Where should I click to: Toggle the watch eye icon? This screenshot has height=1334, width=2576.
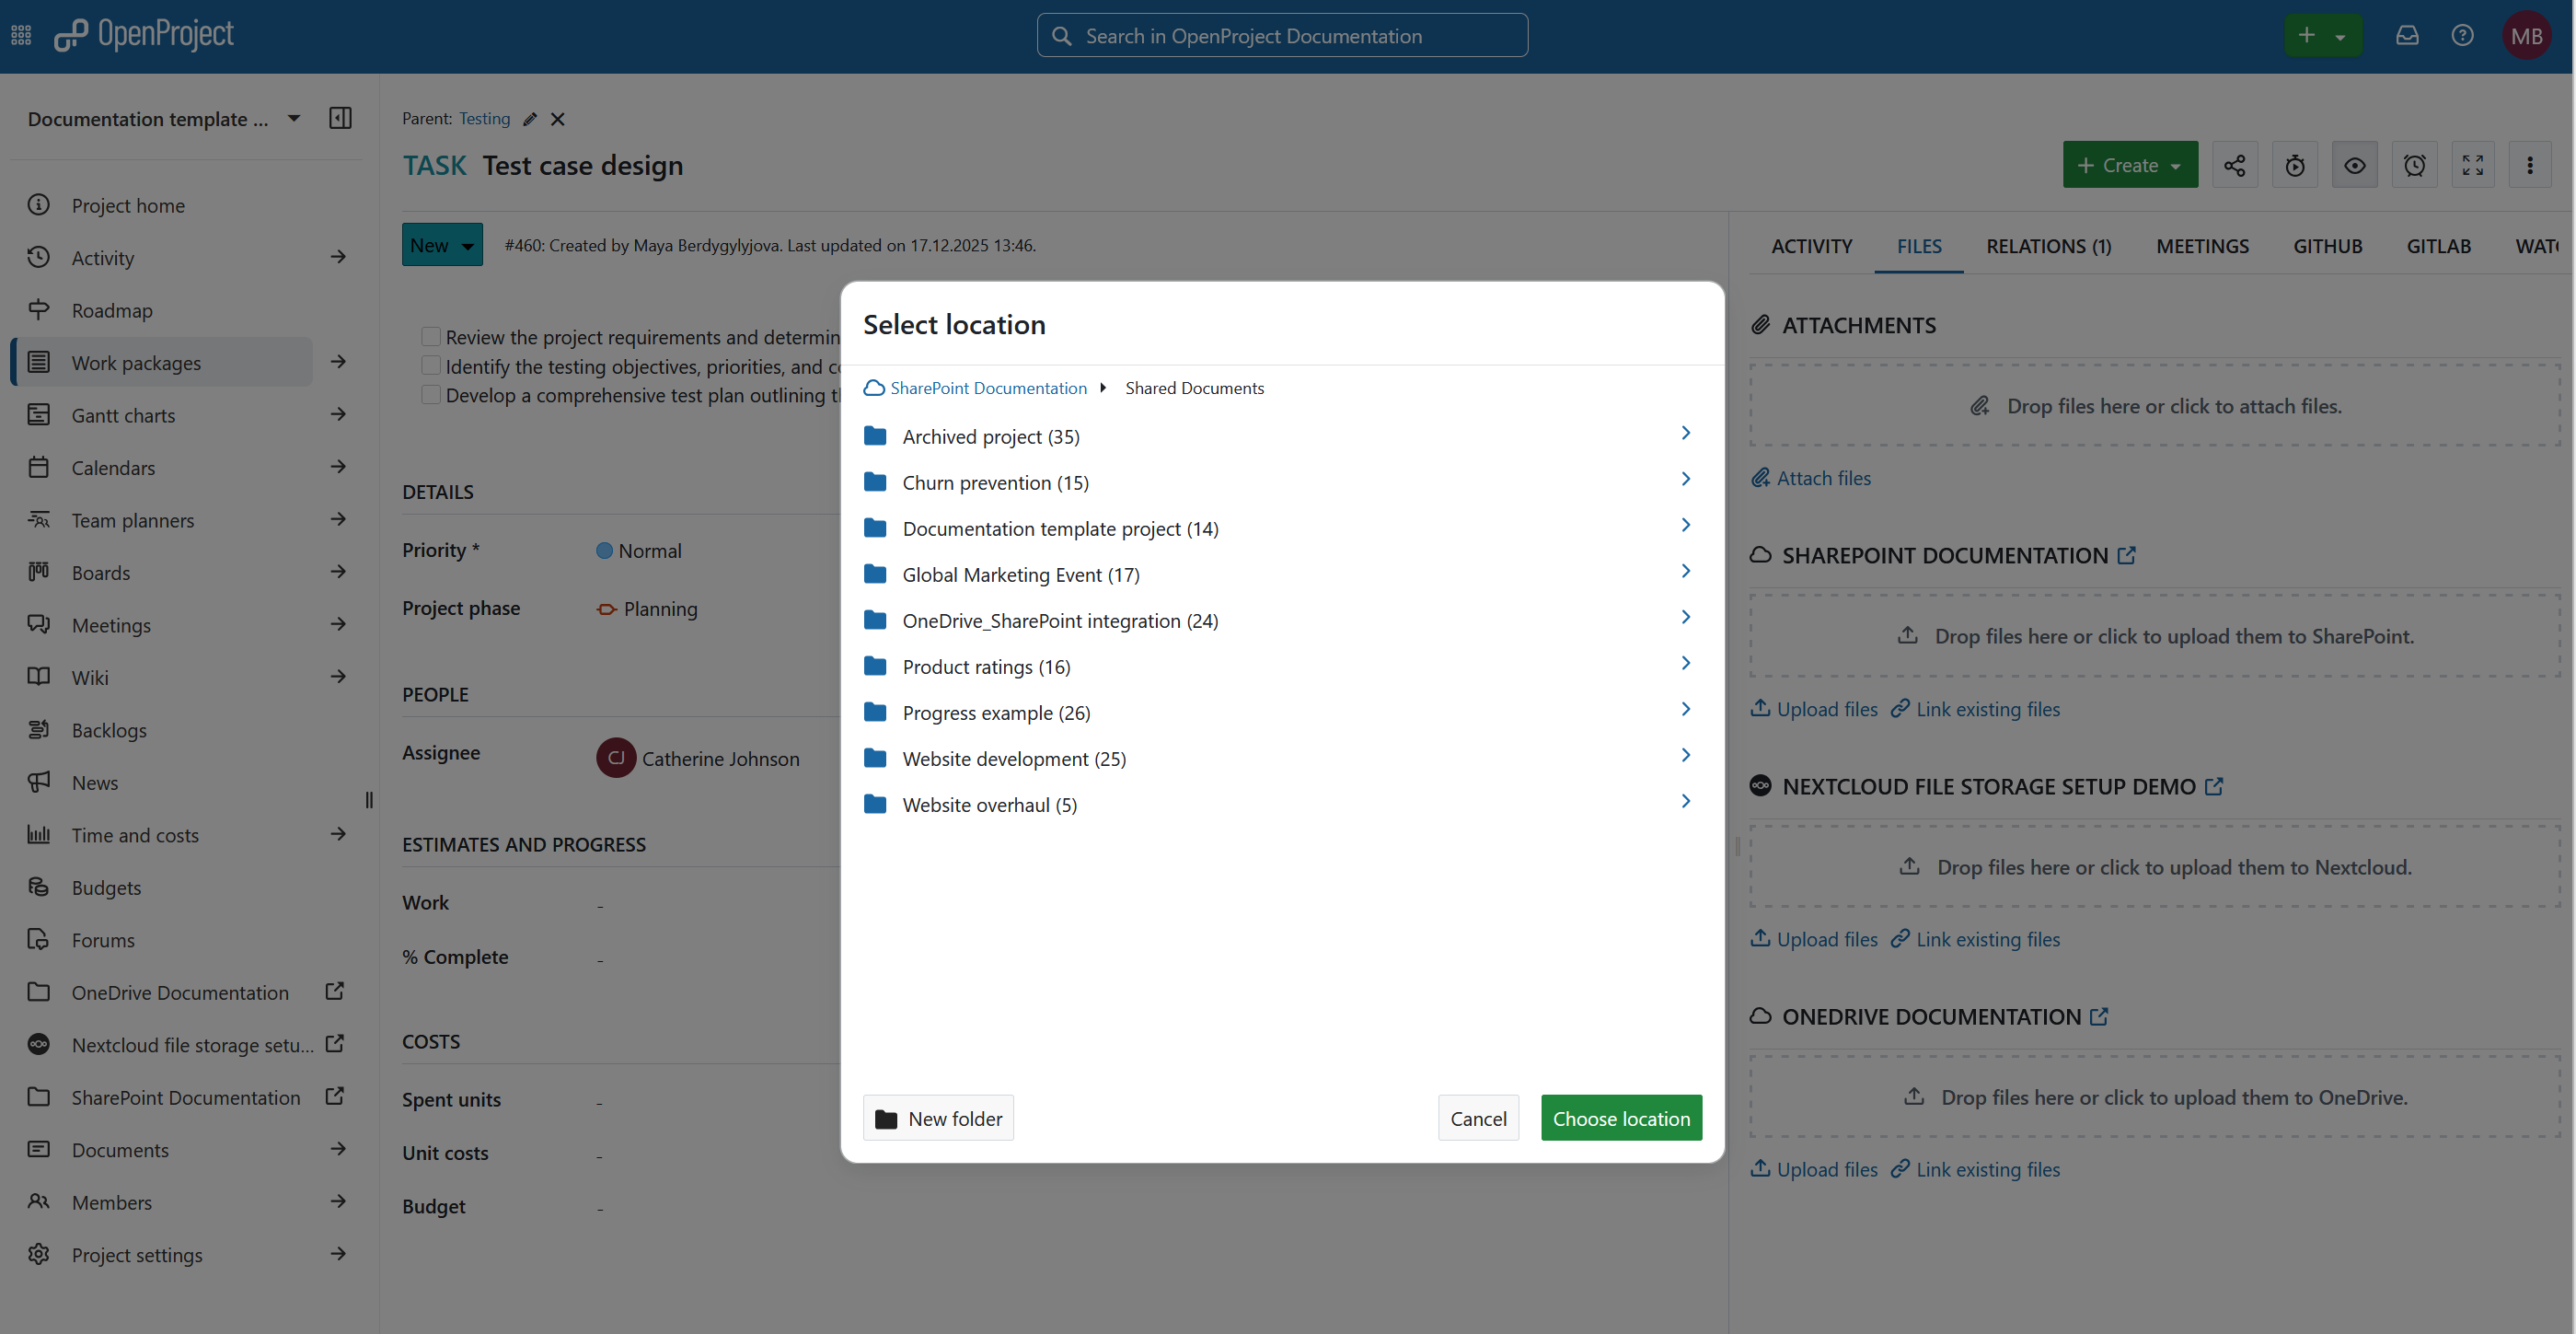[x=2354, y=165]
